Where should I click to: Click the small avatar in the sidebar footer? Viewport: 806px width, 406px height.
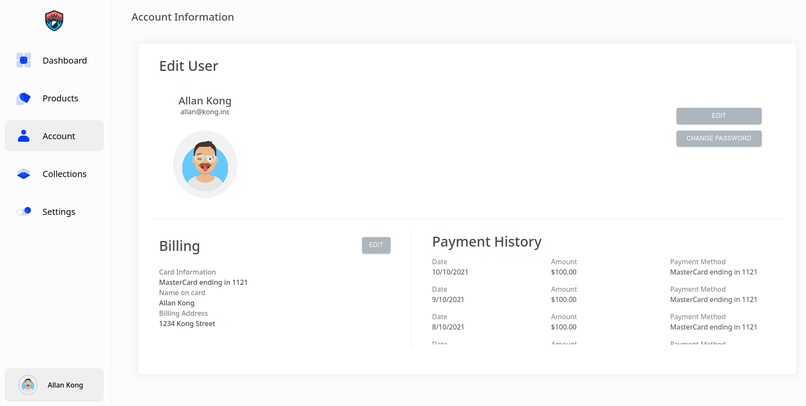(x=28, y=385)
